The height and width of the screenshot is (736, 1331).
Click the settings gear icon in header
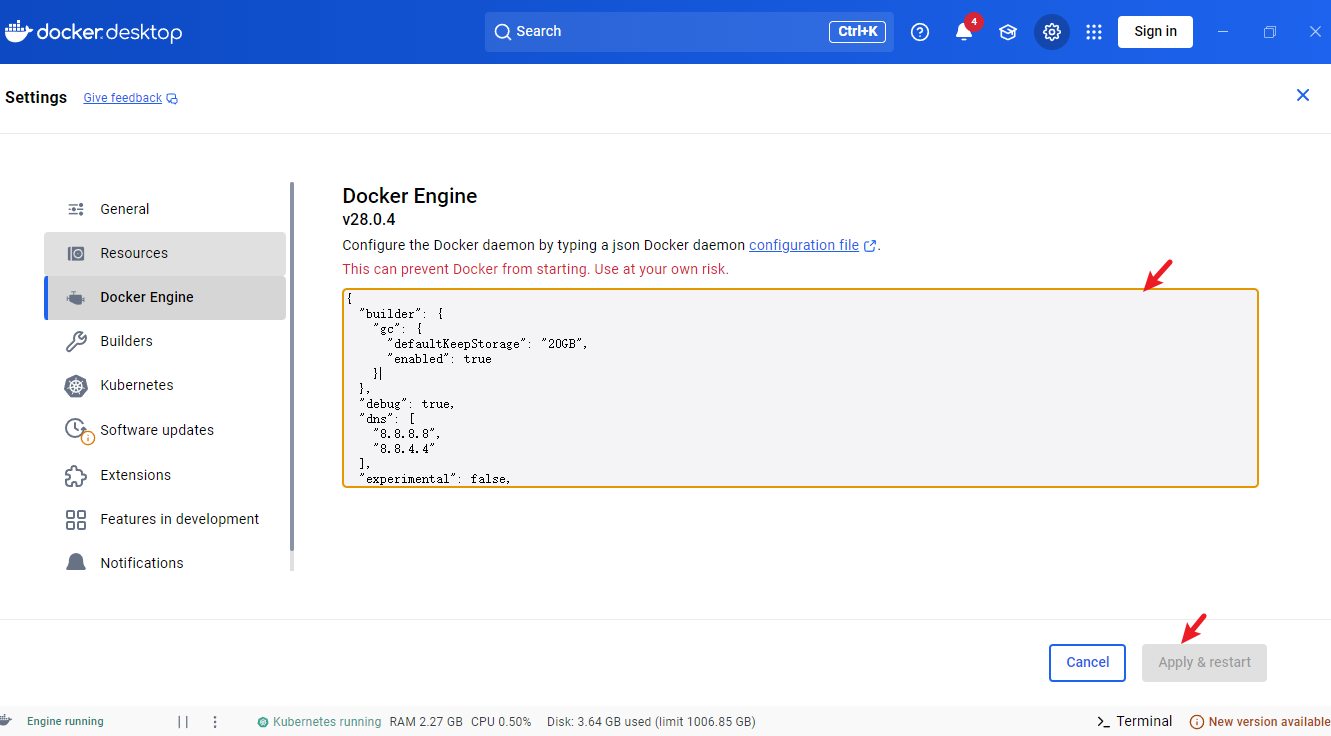pos(1052,32)
